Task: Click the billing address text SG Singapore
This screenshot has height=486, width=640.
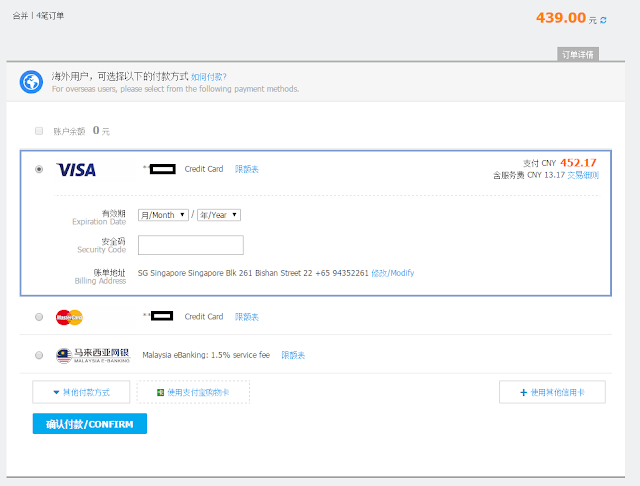Action: click(253, 273)
